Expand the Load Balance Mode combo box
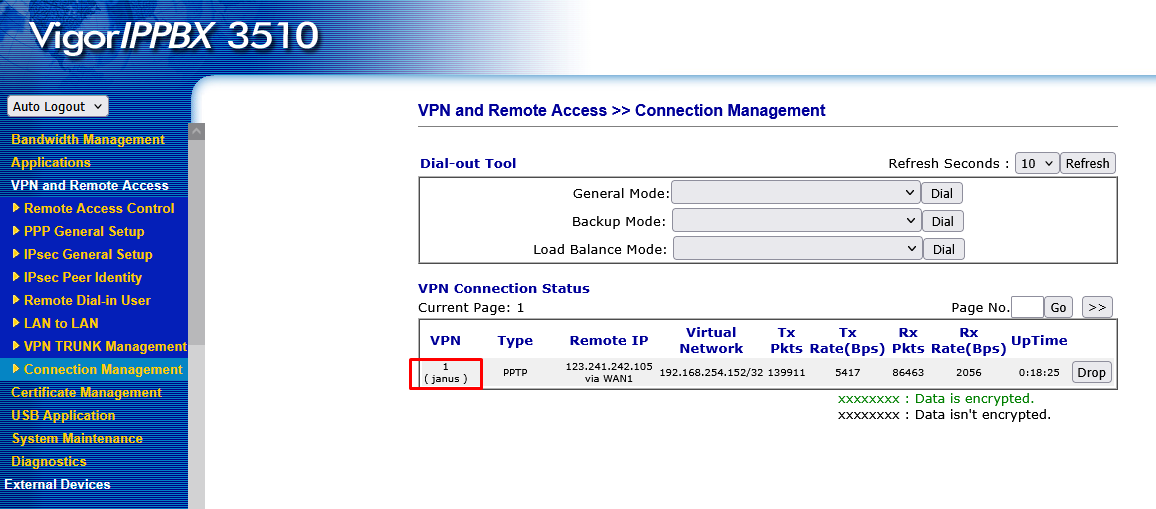The height and width of the screenshot is (509, 1156). click(x=797, y=249)
